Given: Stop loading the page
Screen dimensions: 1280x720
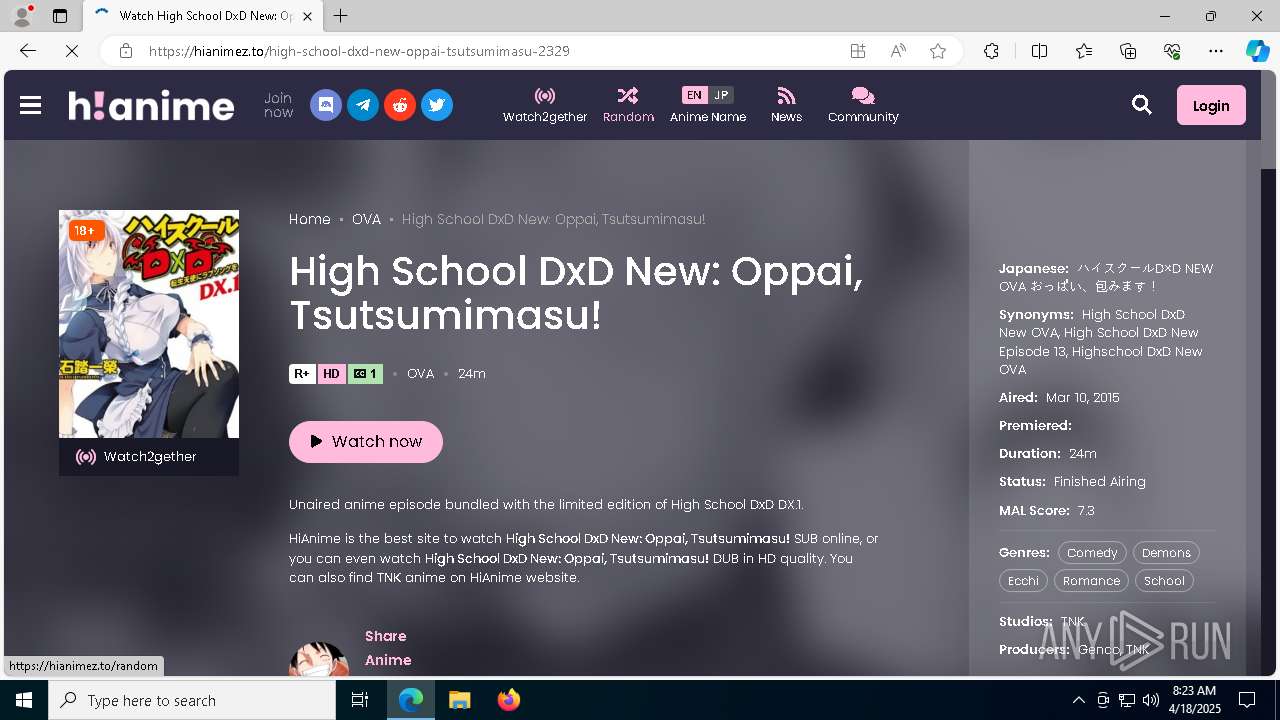Looking at the screenshot, I should pos(72,51).
